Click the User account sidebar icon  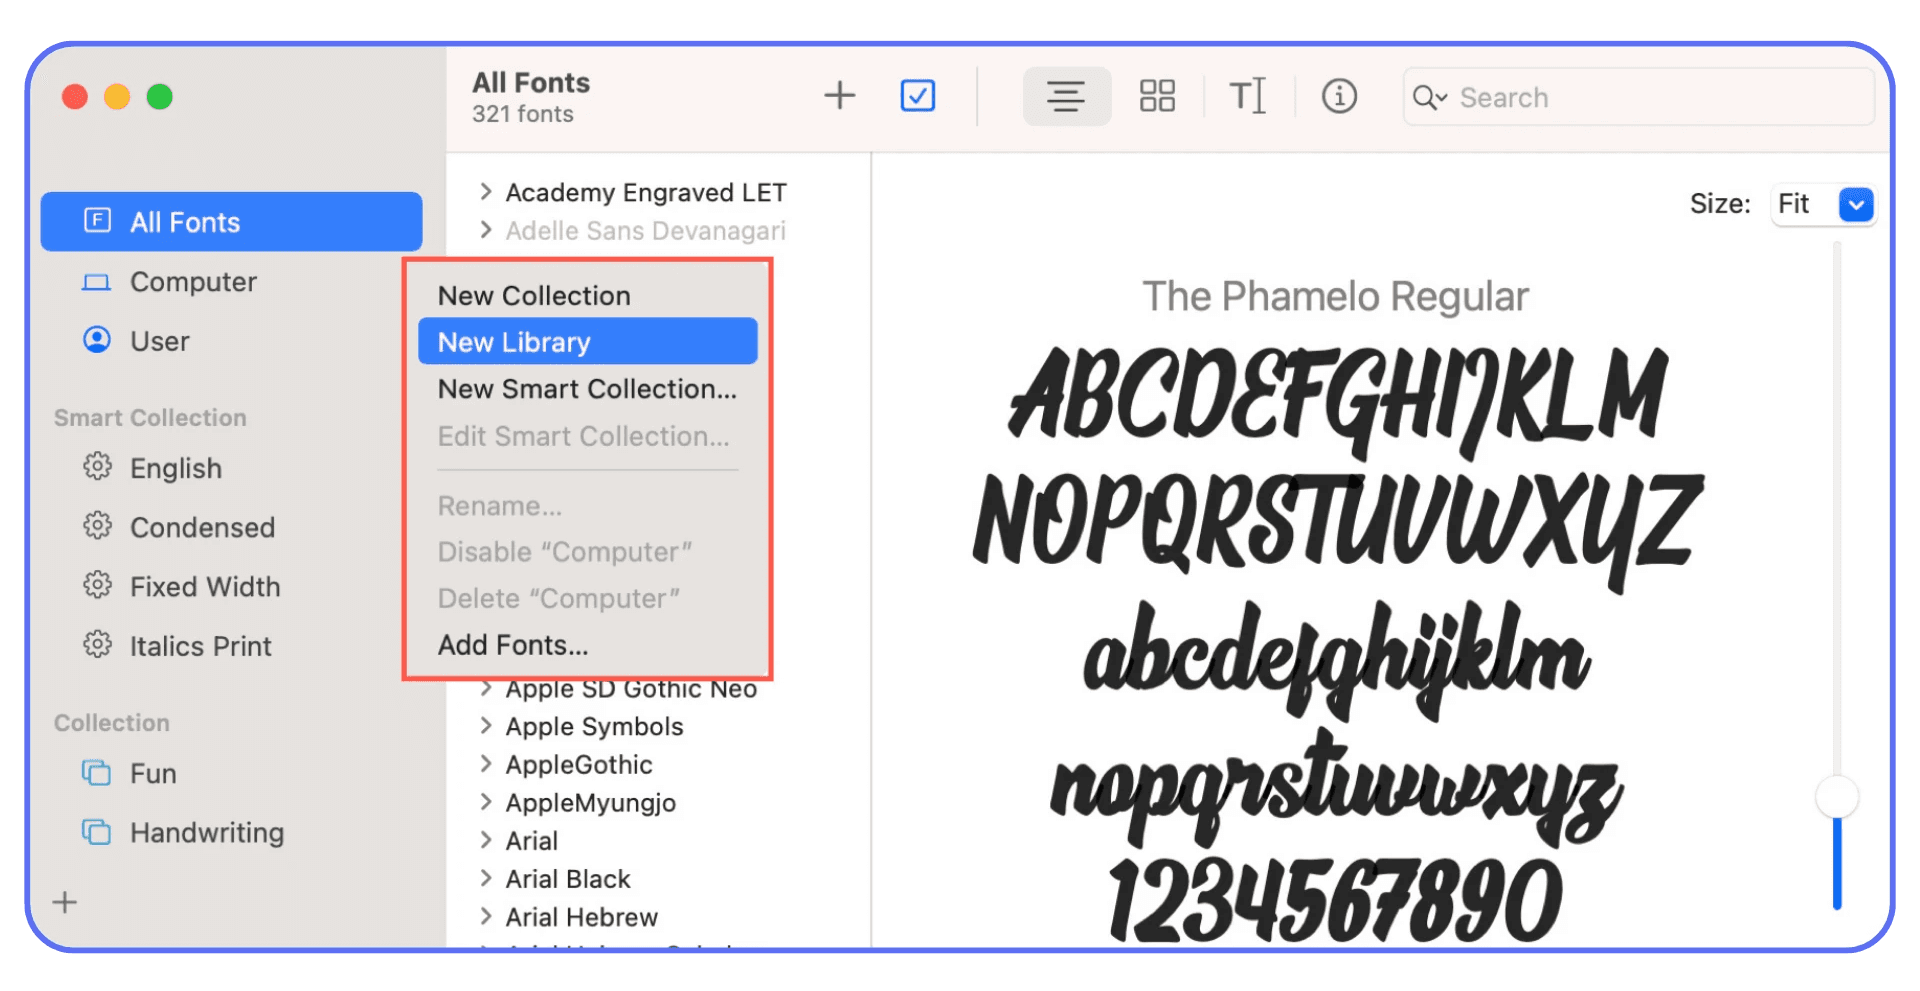[96, 340]
